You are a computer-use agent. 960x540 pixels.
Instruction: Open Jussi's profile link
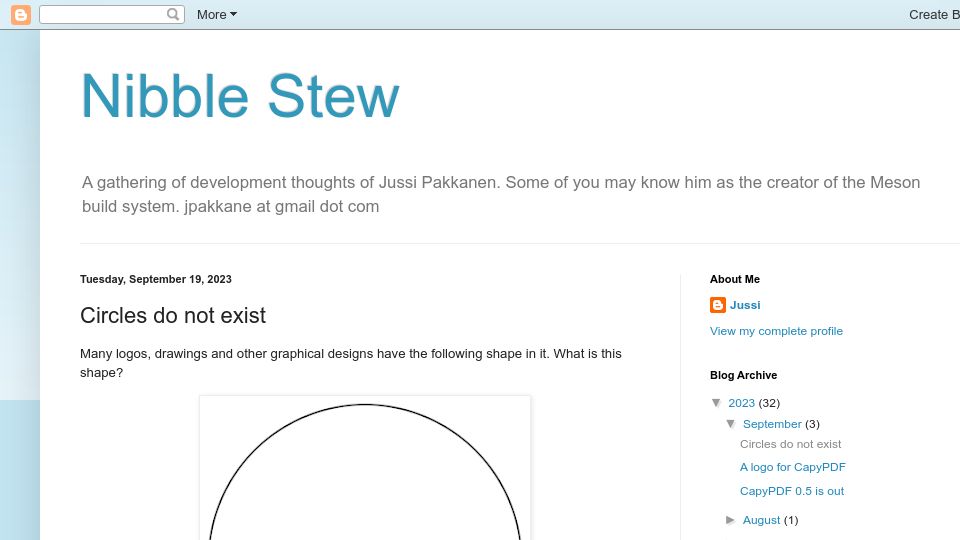(745, 305)
